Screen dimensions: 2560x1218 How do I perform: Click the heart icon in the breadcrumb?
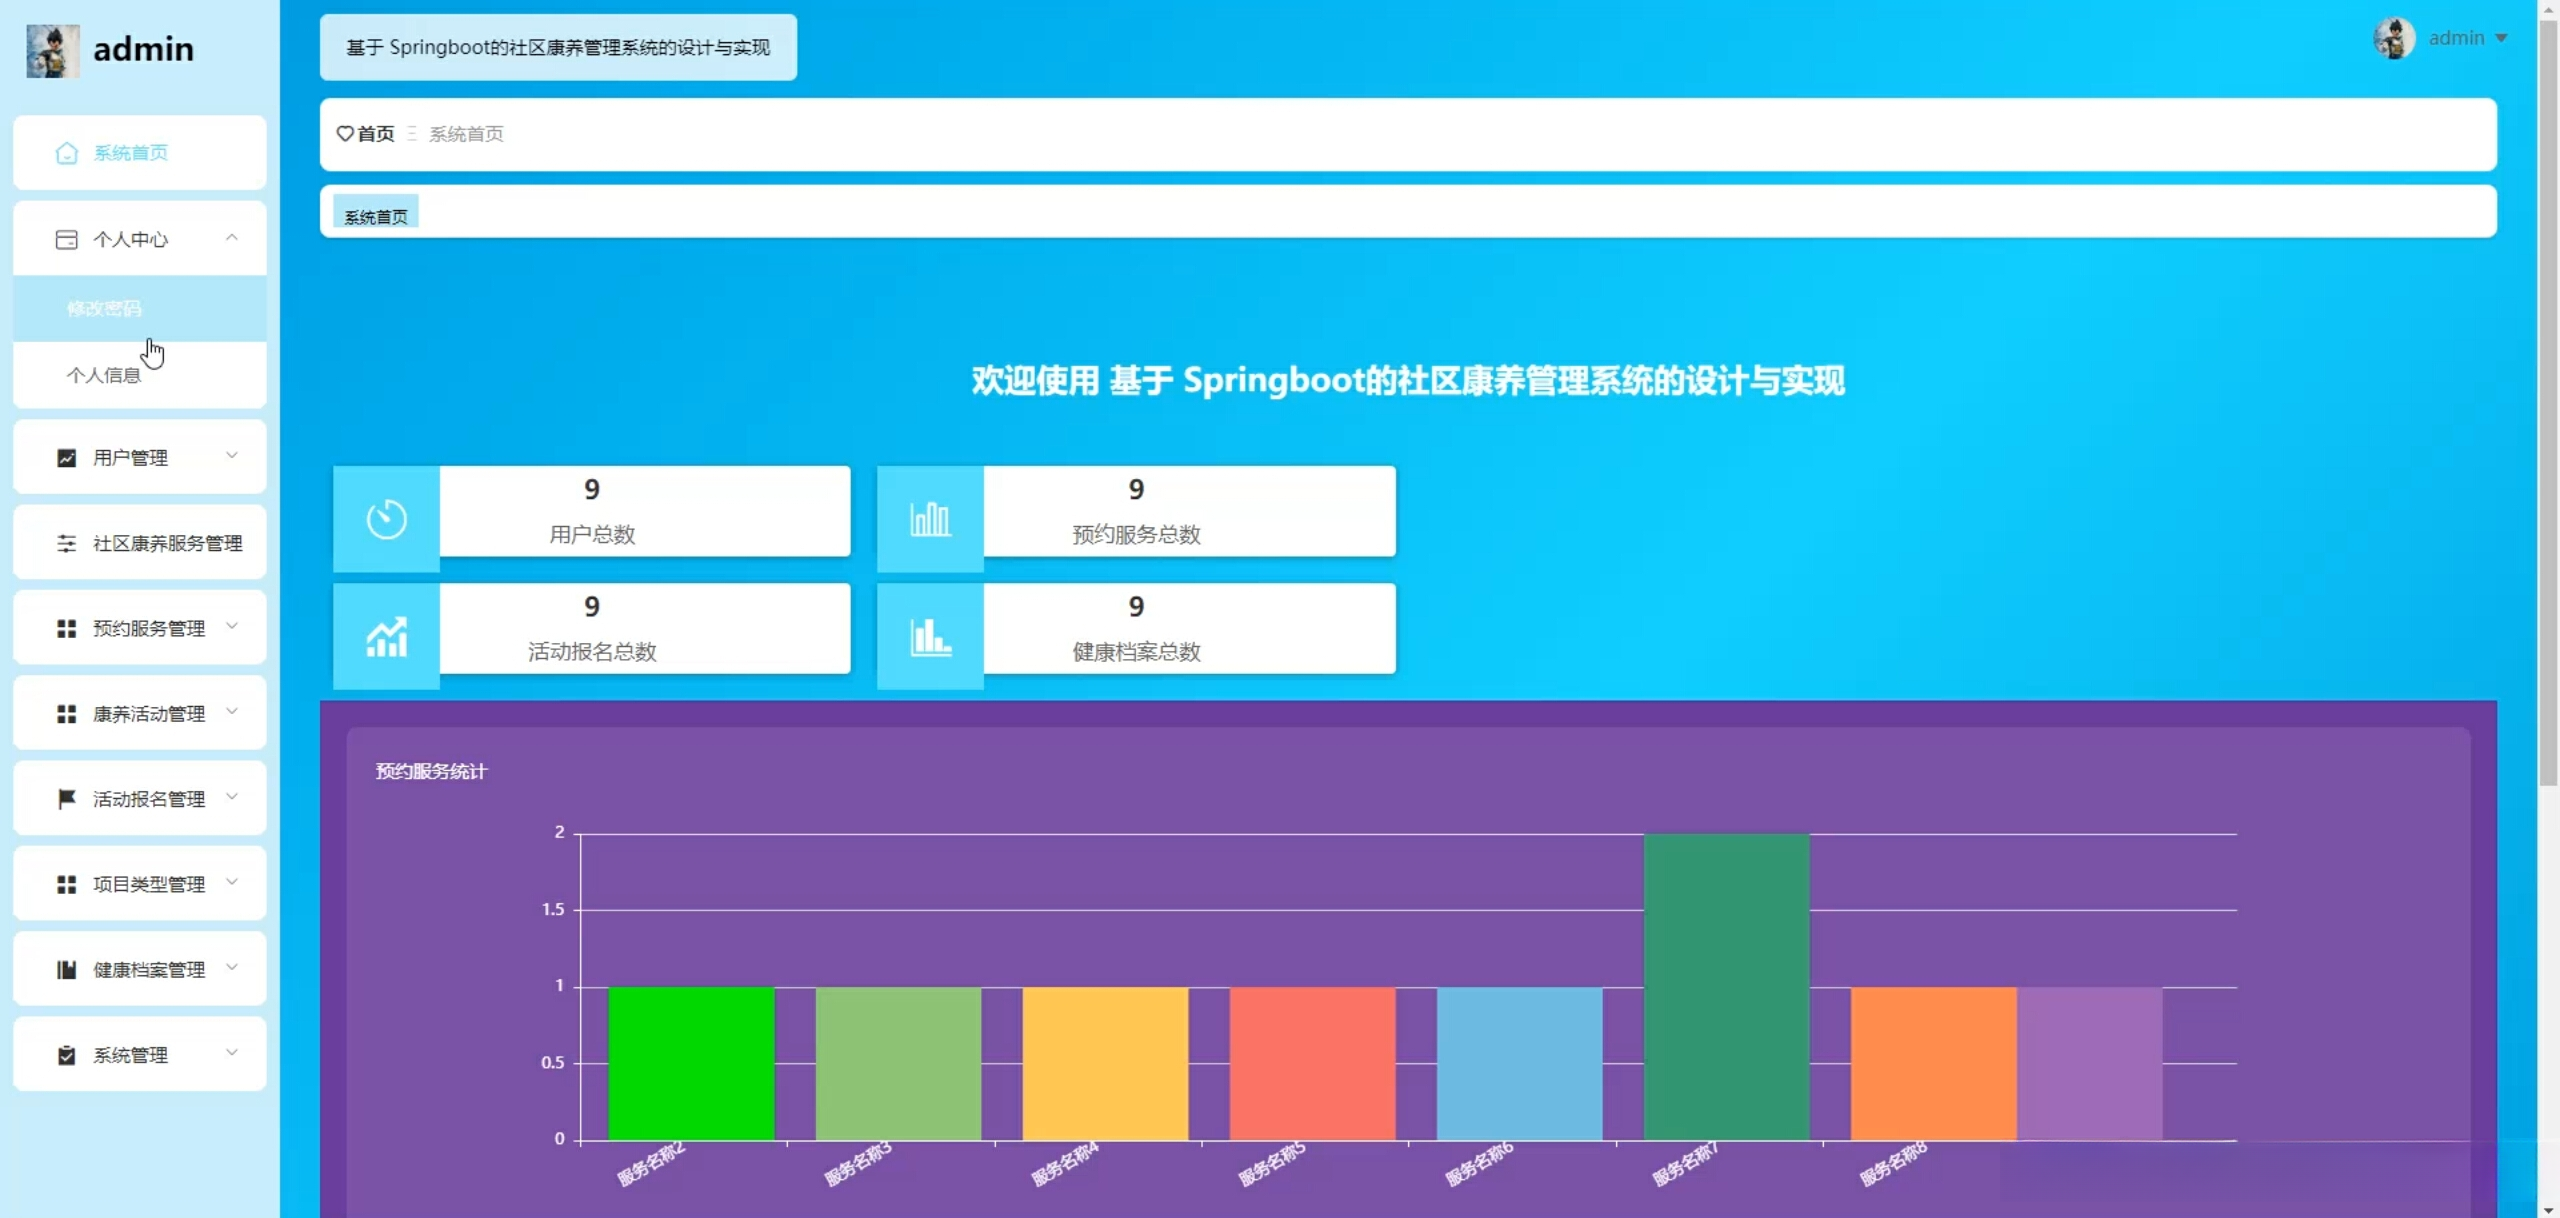tap(345, 133)
